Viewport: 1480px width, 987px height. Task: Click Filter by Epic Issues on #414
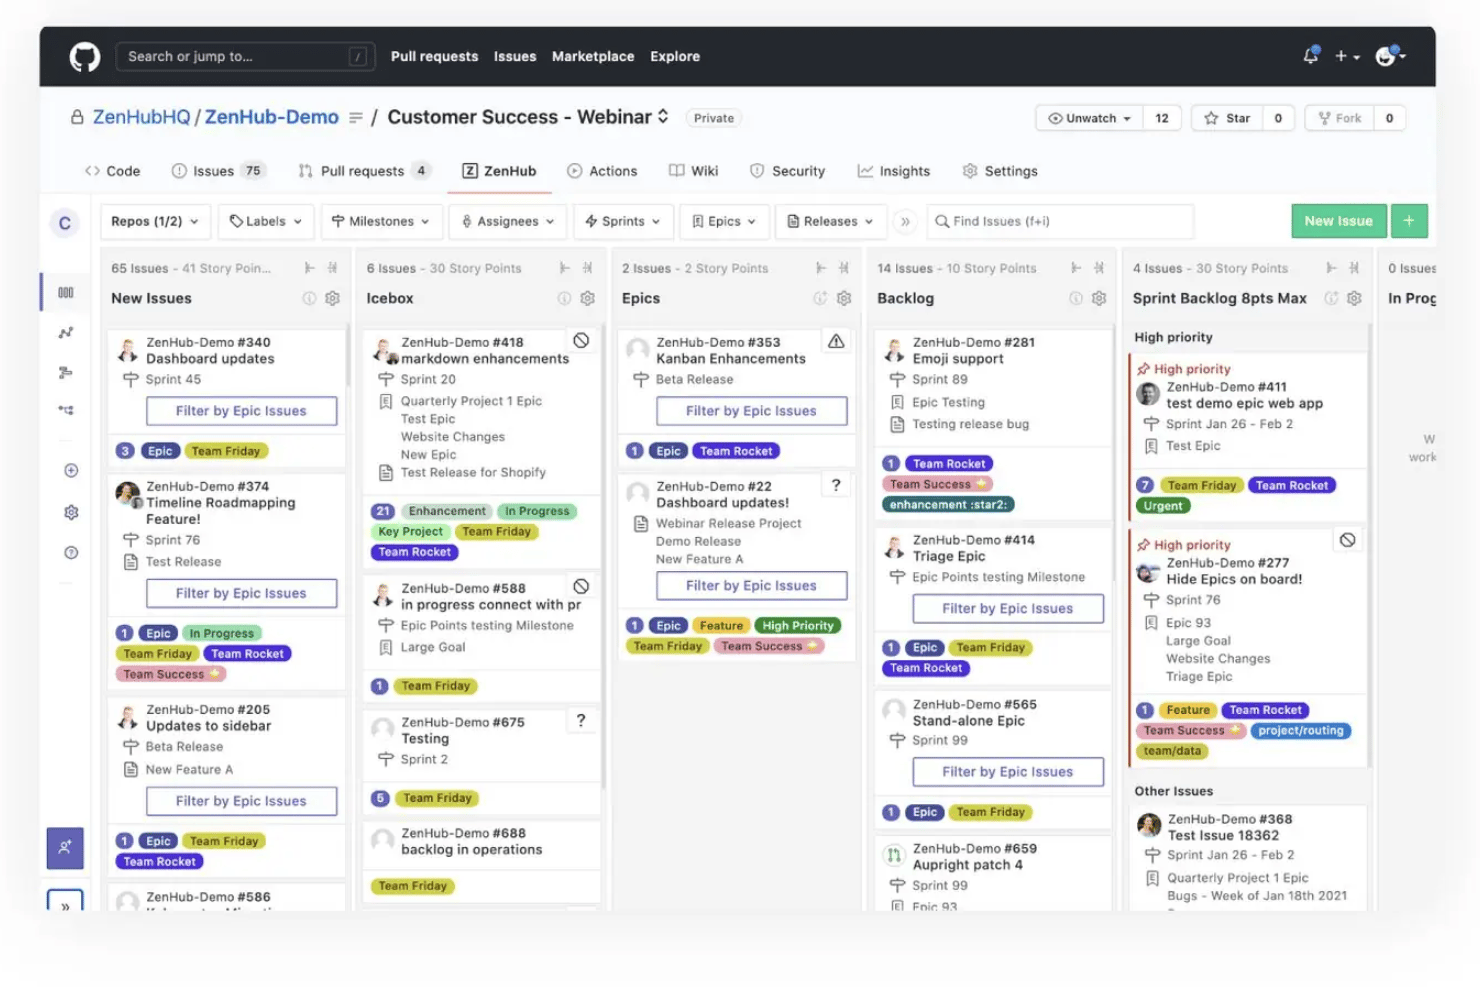[x=1008, y=608]
